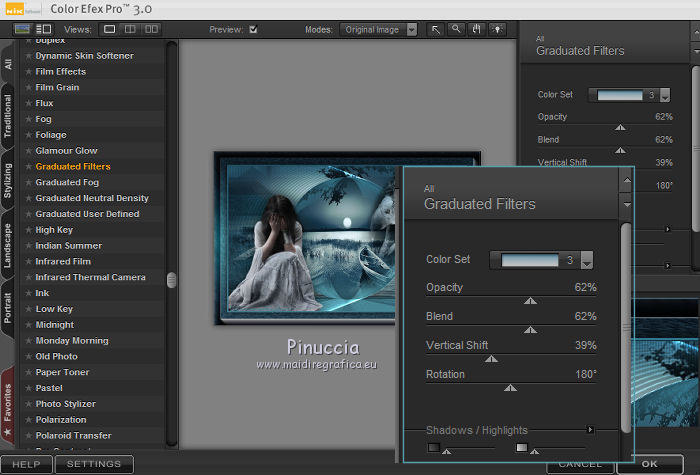The width and height of the screenshot is (700, 475).
Task: Open the Color Set dropdown arrow
Action: (587, 261)
